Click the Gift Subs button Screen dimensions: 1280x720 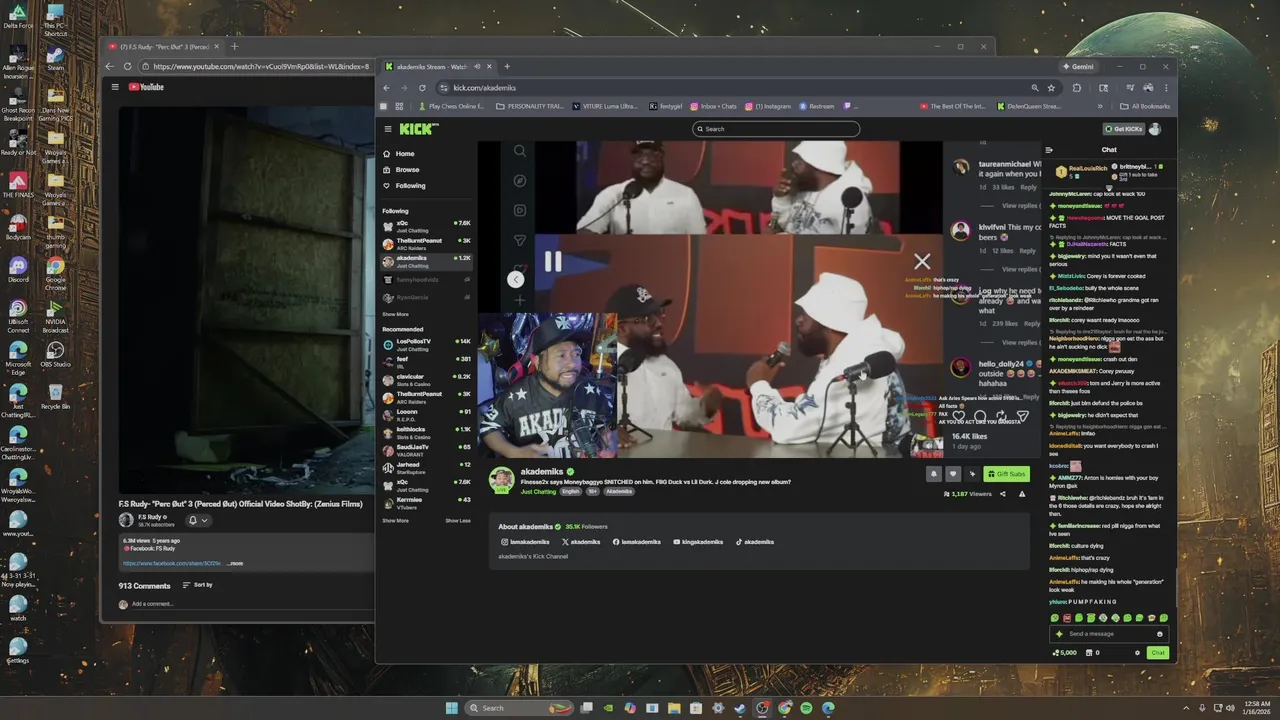(x=1006, y=474)
